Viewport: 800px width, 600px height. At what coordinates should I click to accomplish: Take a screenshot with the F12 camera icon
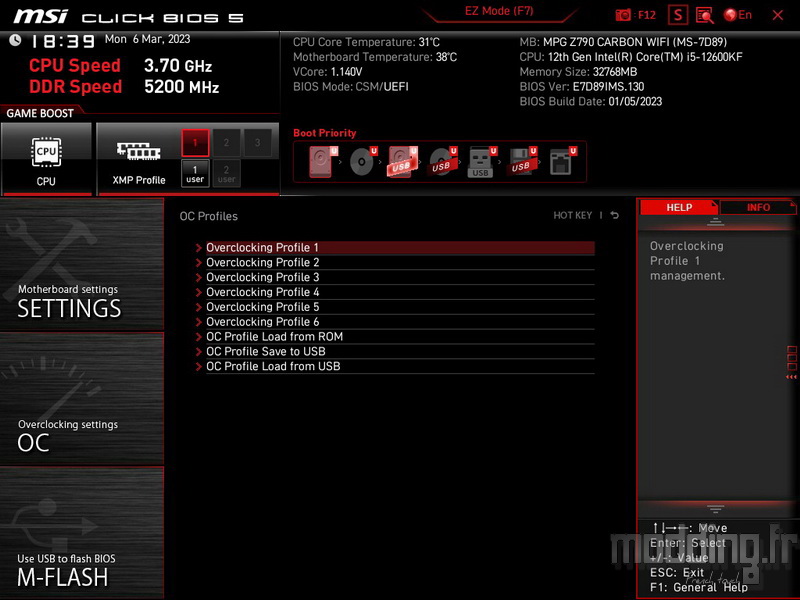(x=635, y=15)
